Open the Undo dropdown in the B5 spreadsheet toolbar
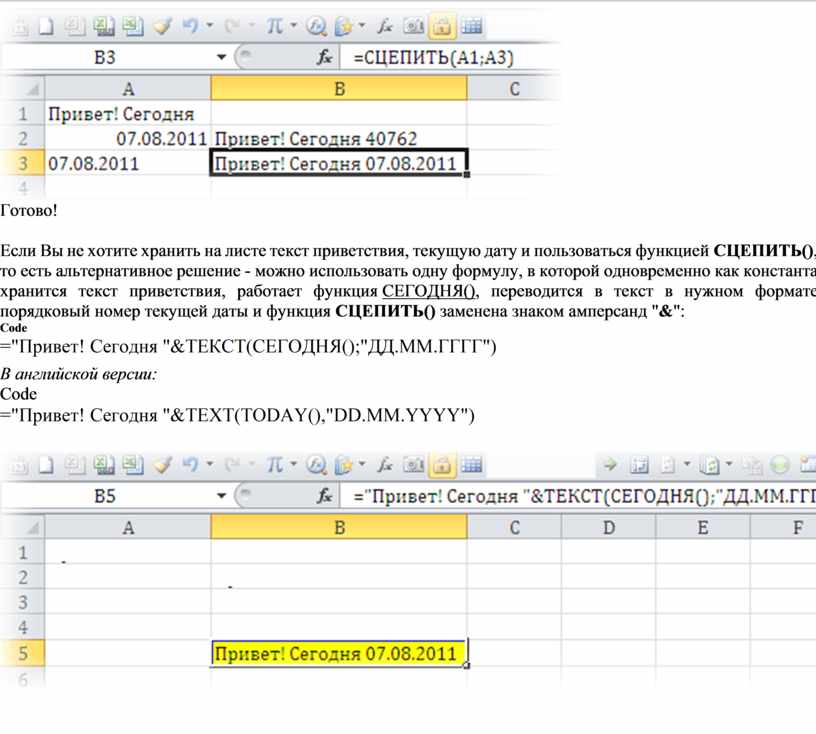This screenshot has height=734, width=816. click(x=210, y=464)
